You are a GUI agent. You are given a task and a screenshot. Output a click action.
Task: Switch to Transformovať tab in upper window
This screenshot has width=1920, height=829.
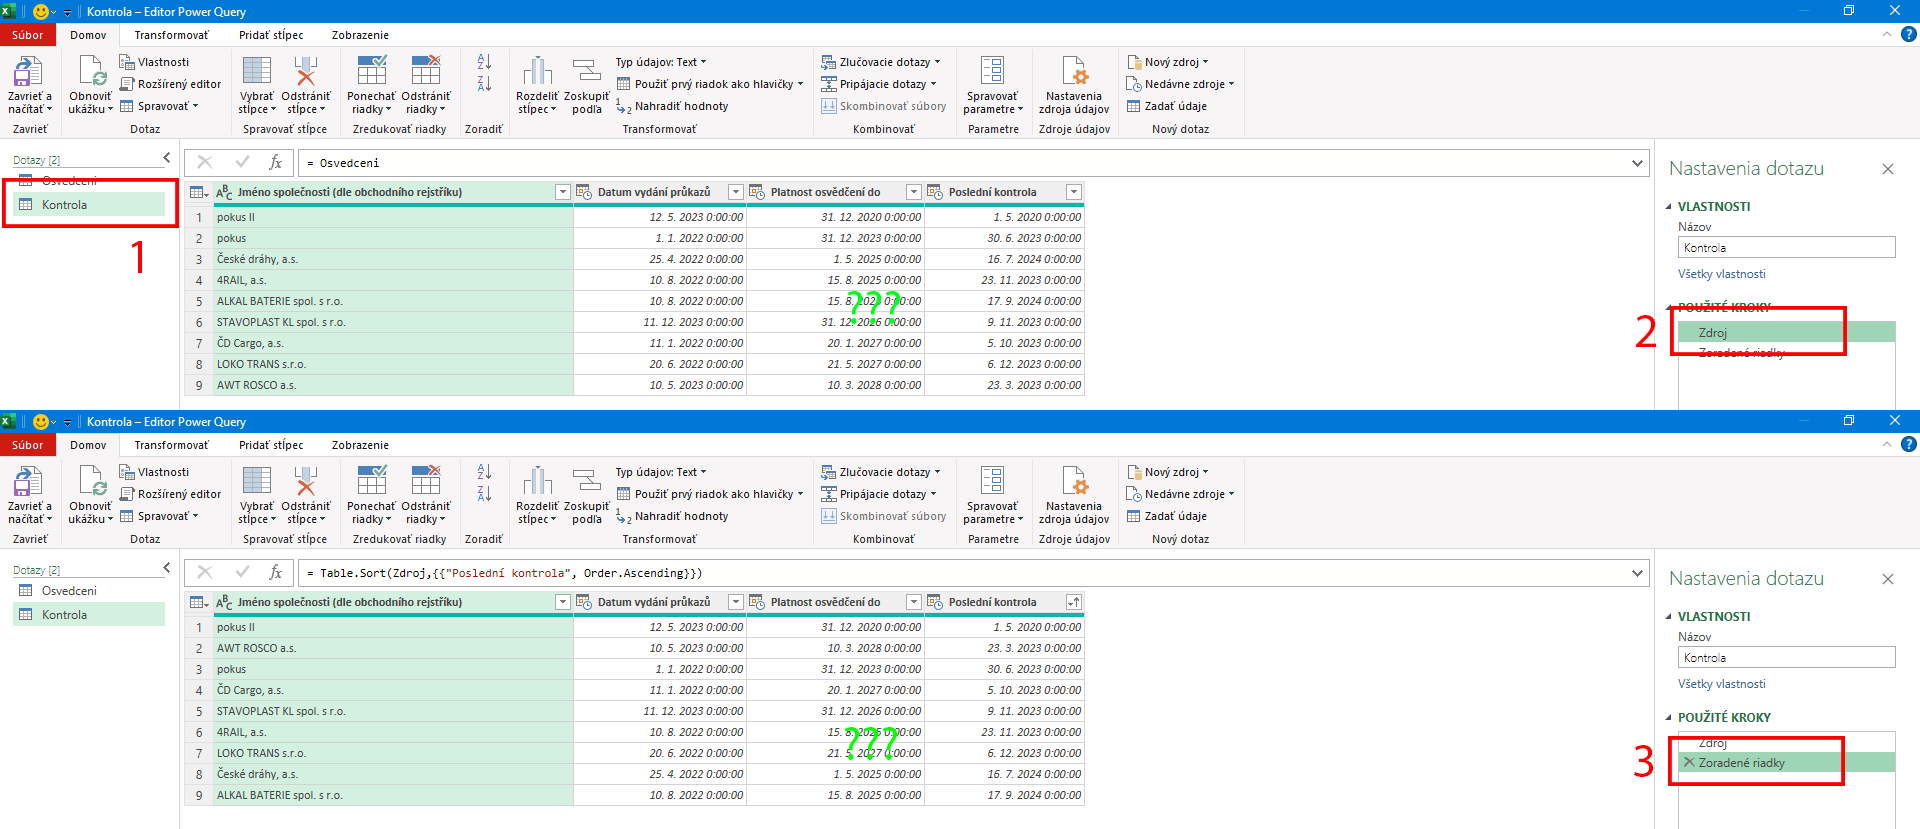(172, 35)
